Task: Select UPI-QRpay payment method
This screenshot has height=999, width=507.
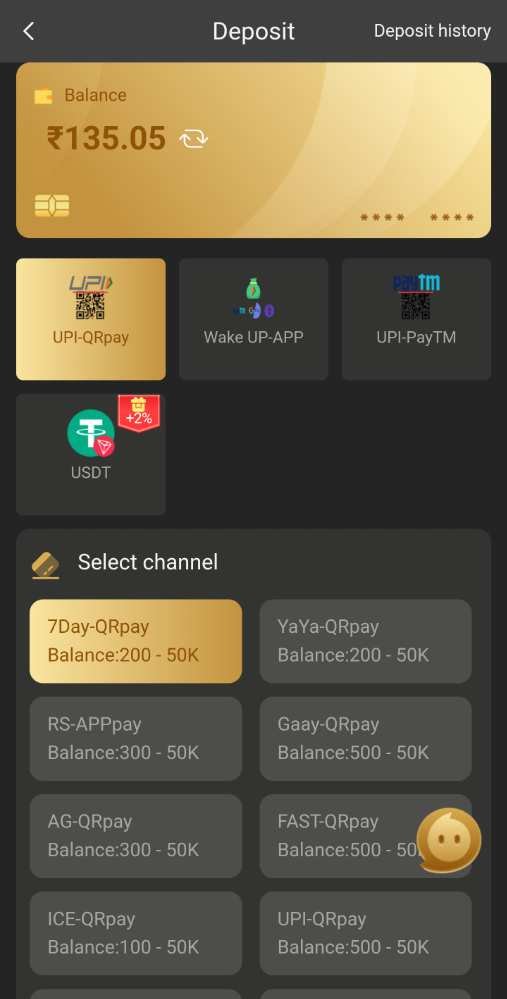Action: tap(90, 319)
